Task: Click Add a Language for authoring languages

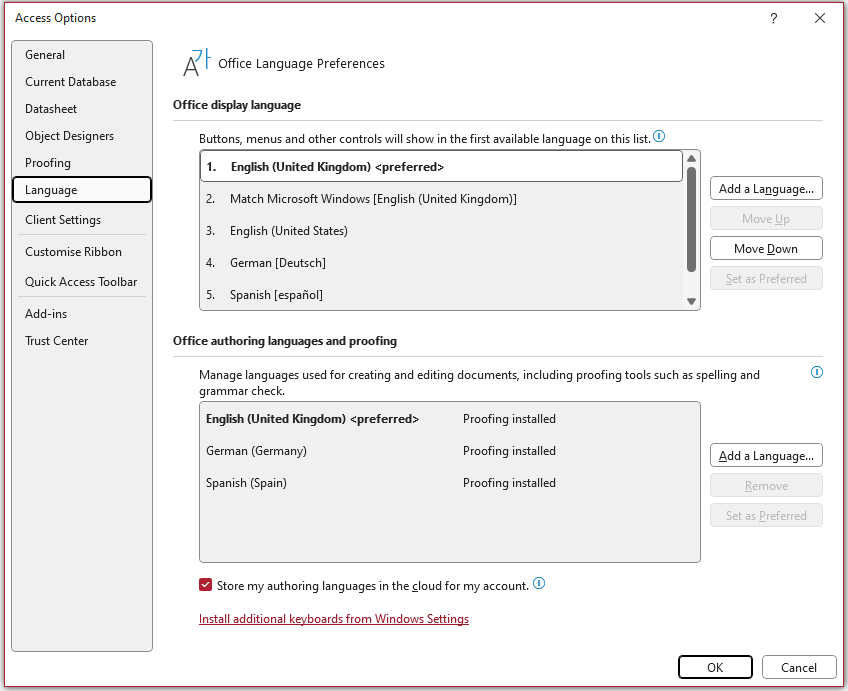Action: [x=766, y=455]
